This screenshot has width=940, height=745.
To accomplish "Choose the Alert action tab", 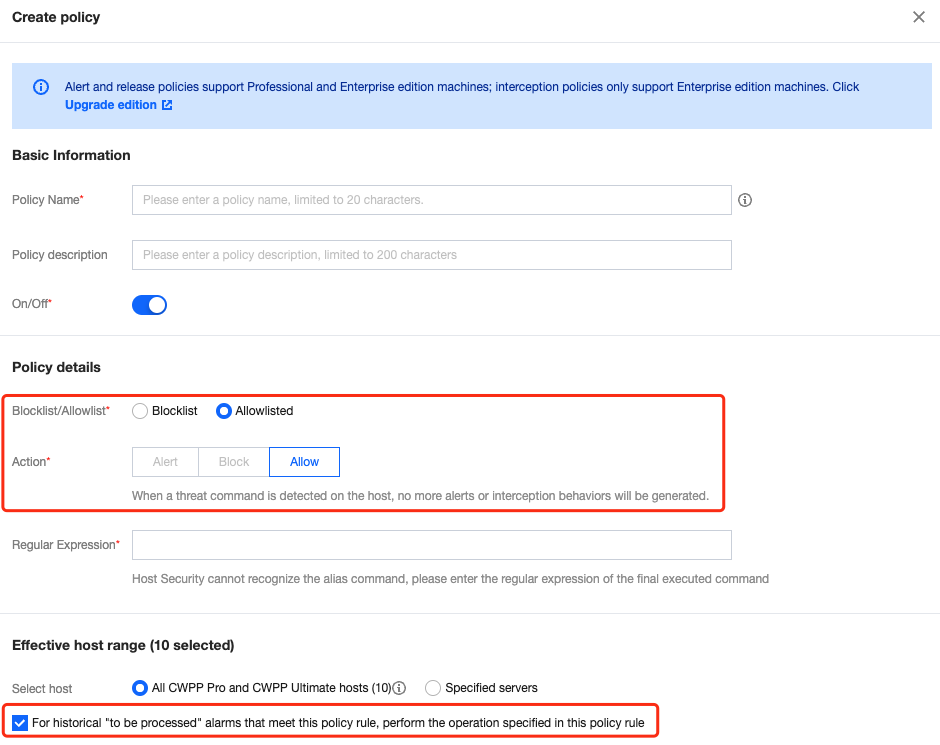I will (x=165, y=462).
